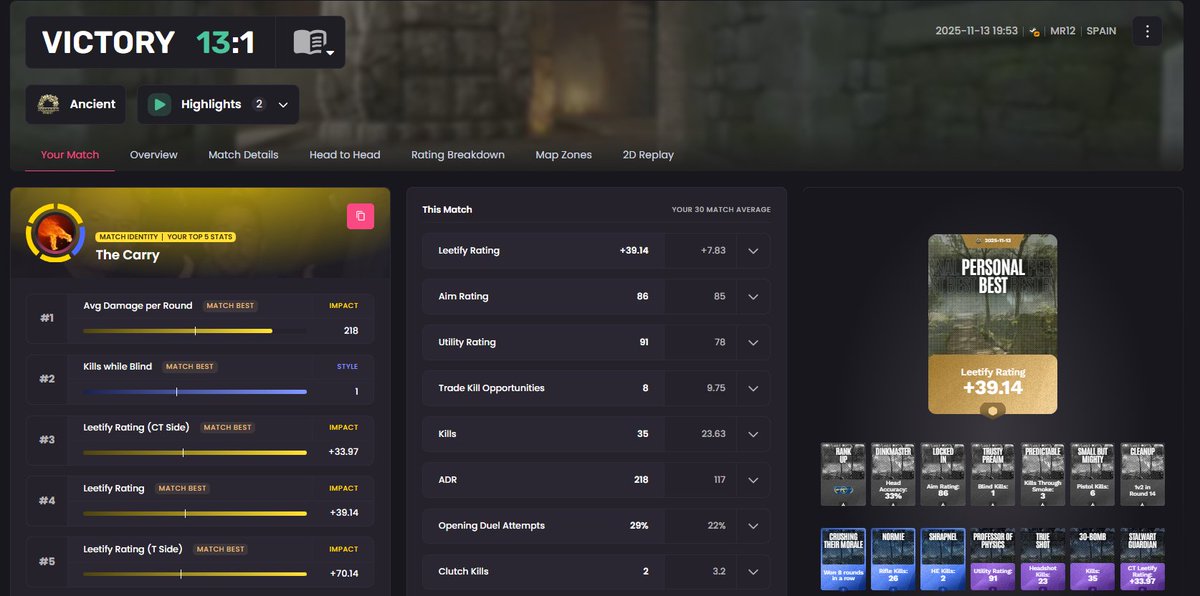Launch the 2D Replay tab
The width and height of the screenshot is (1200, 596).
point(648,155)
